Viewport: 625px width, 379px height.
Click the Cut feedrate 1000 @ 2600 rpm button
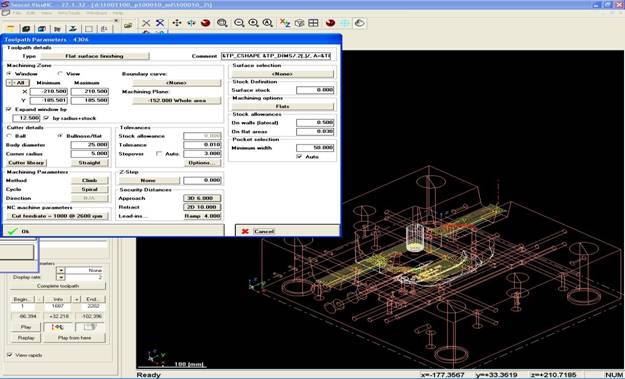(57, 216)
